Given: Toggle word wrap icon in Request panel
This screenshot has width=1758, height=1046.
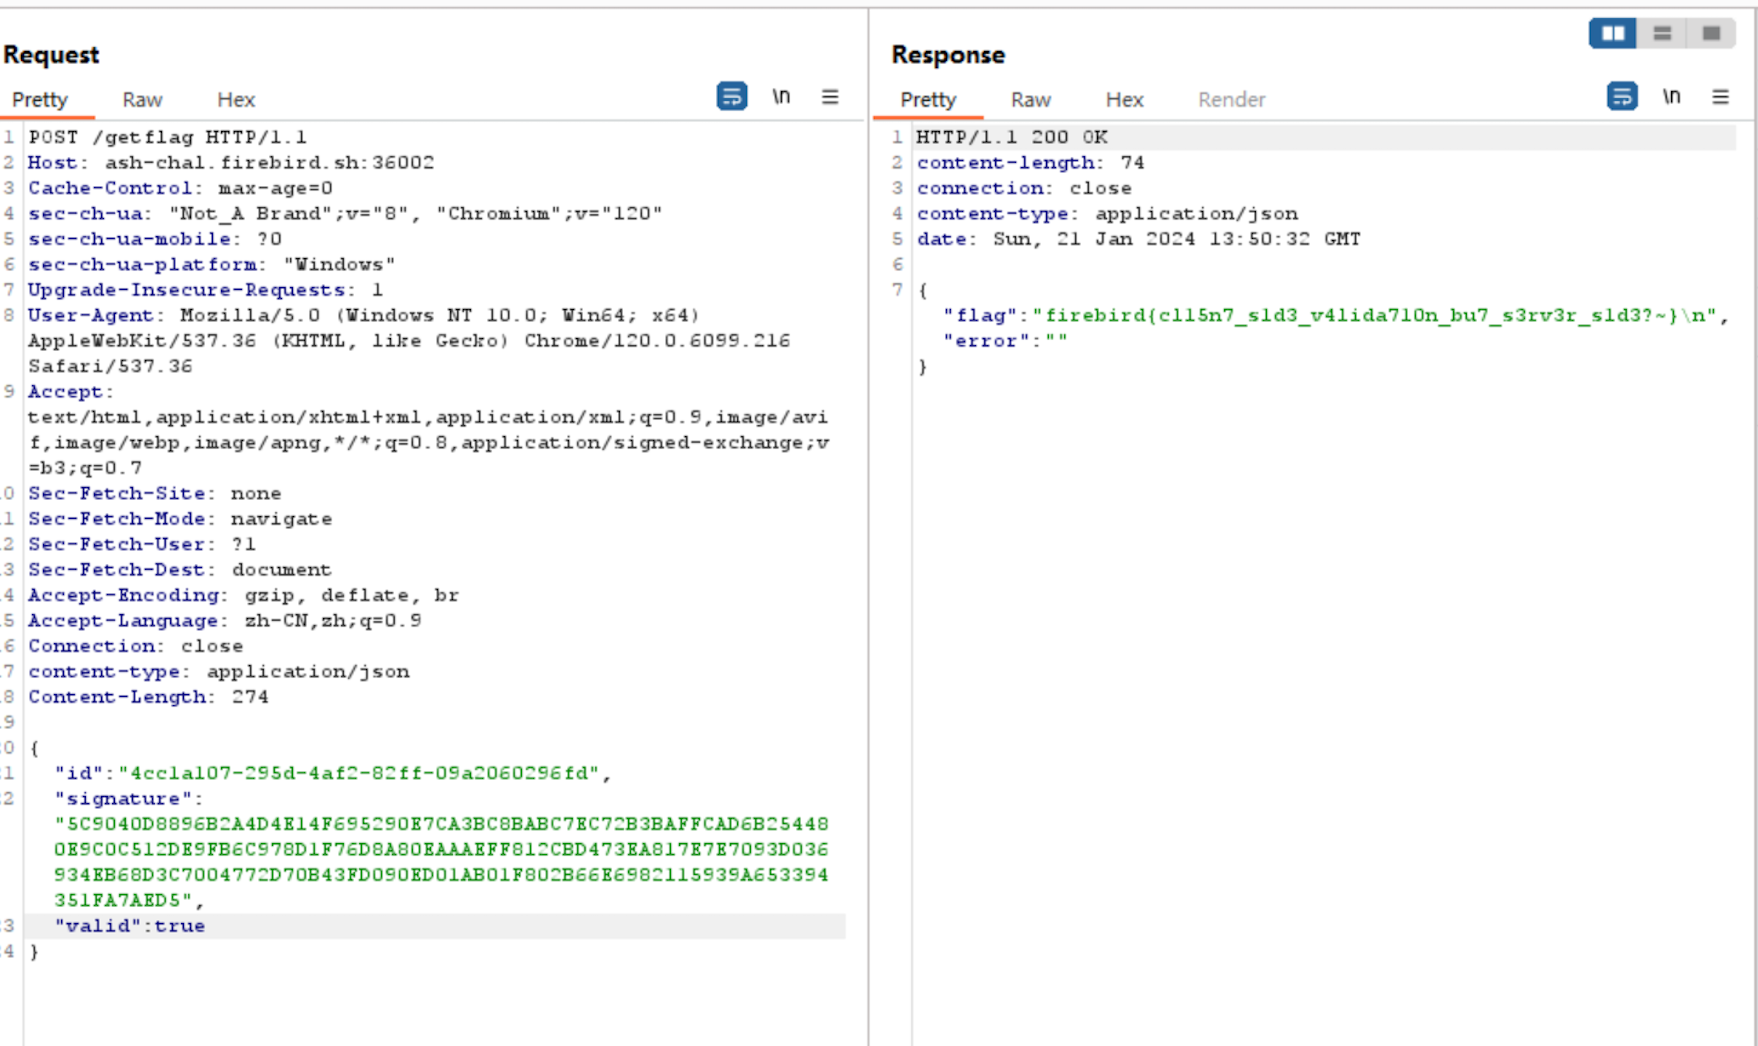Looking at the screenshot, I should (x=731, y=97).
